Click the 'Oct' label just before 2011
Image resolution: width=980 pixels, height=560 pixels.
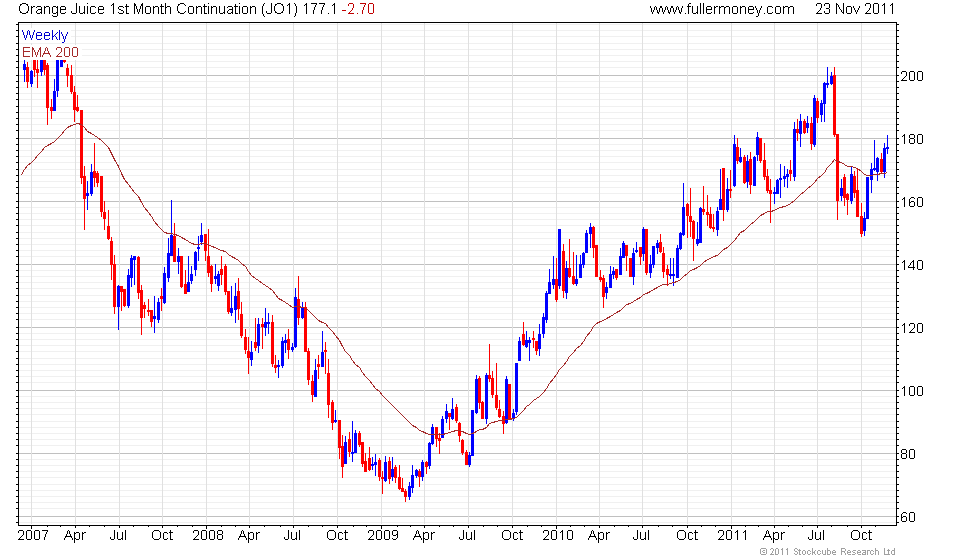point(687,536)
